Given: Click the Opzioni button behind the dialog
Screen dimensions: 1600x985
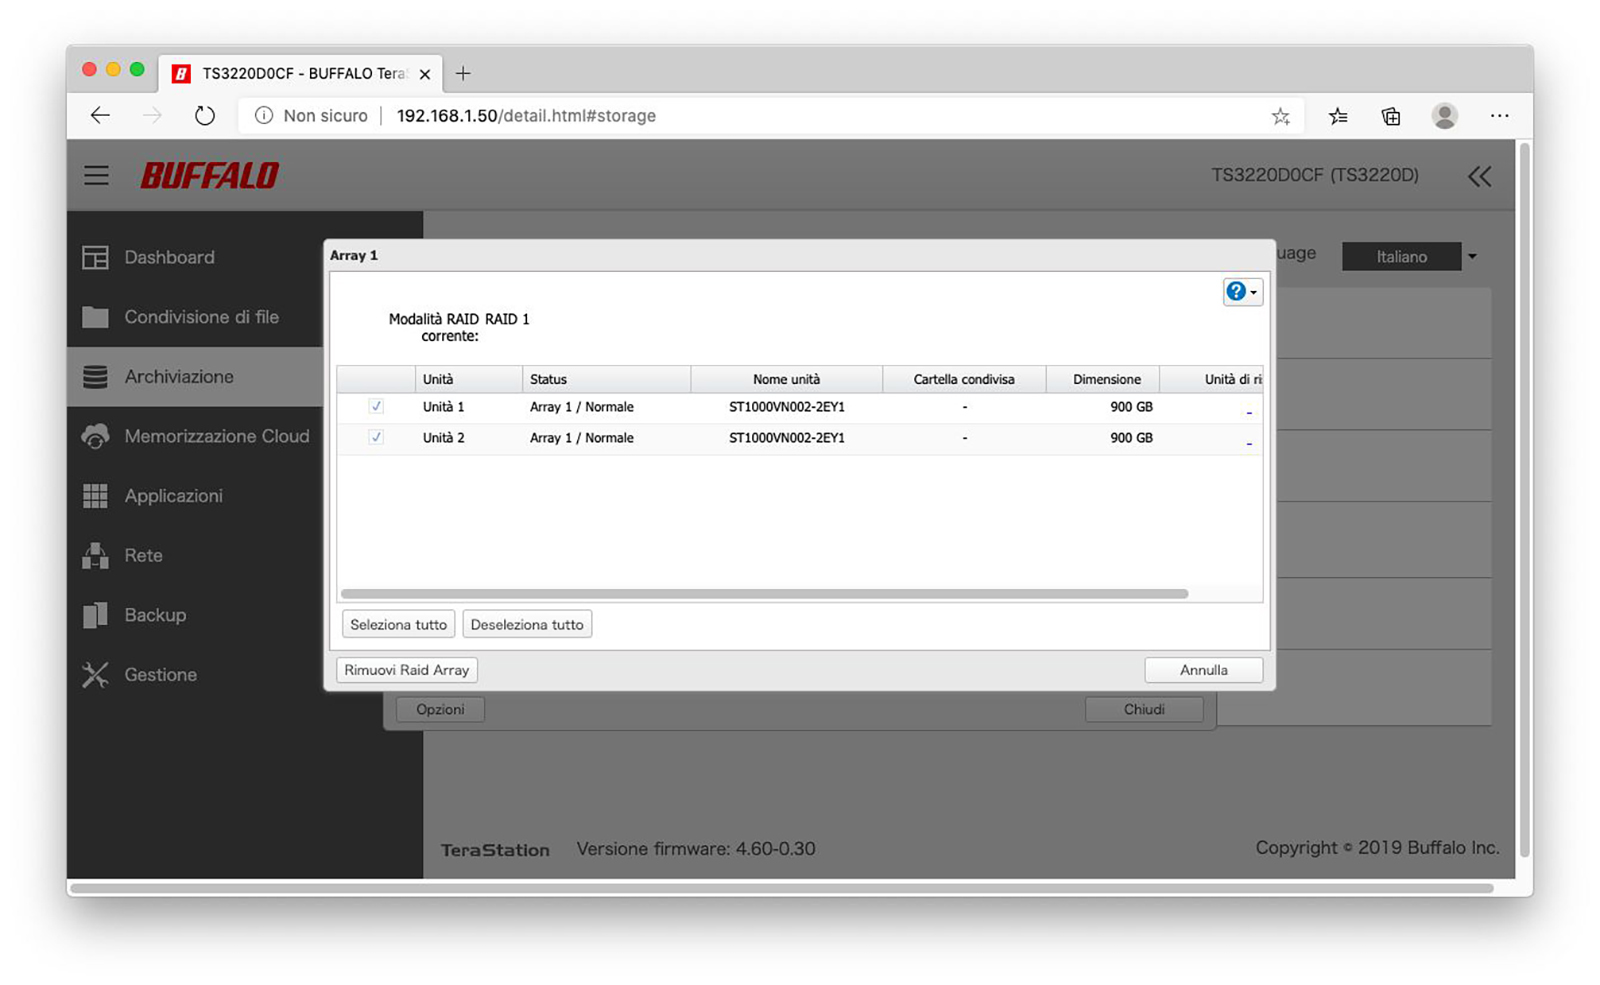Looking at the screenshot, I should (440, 709).
